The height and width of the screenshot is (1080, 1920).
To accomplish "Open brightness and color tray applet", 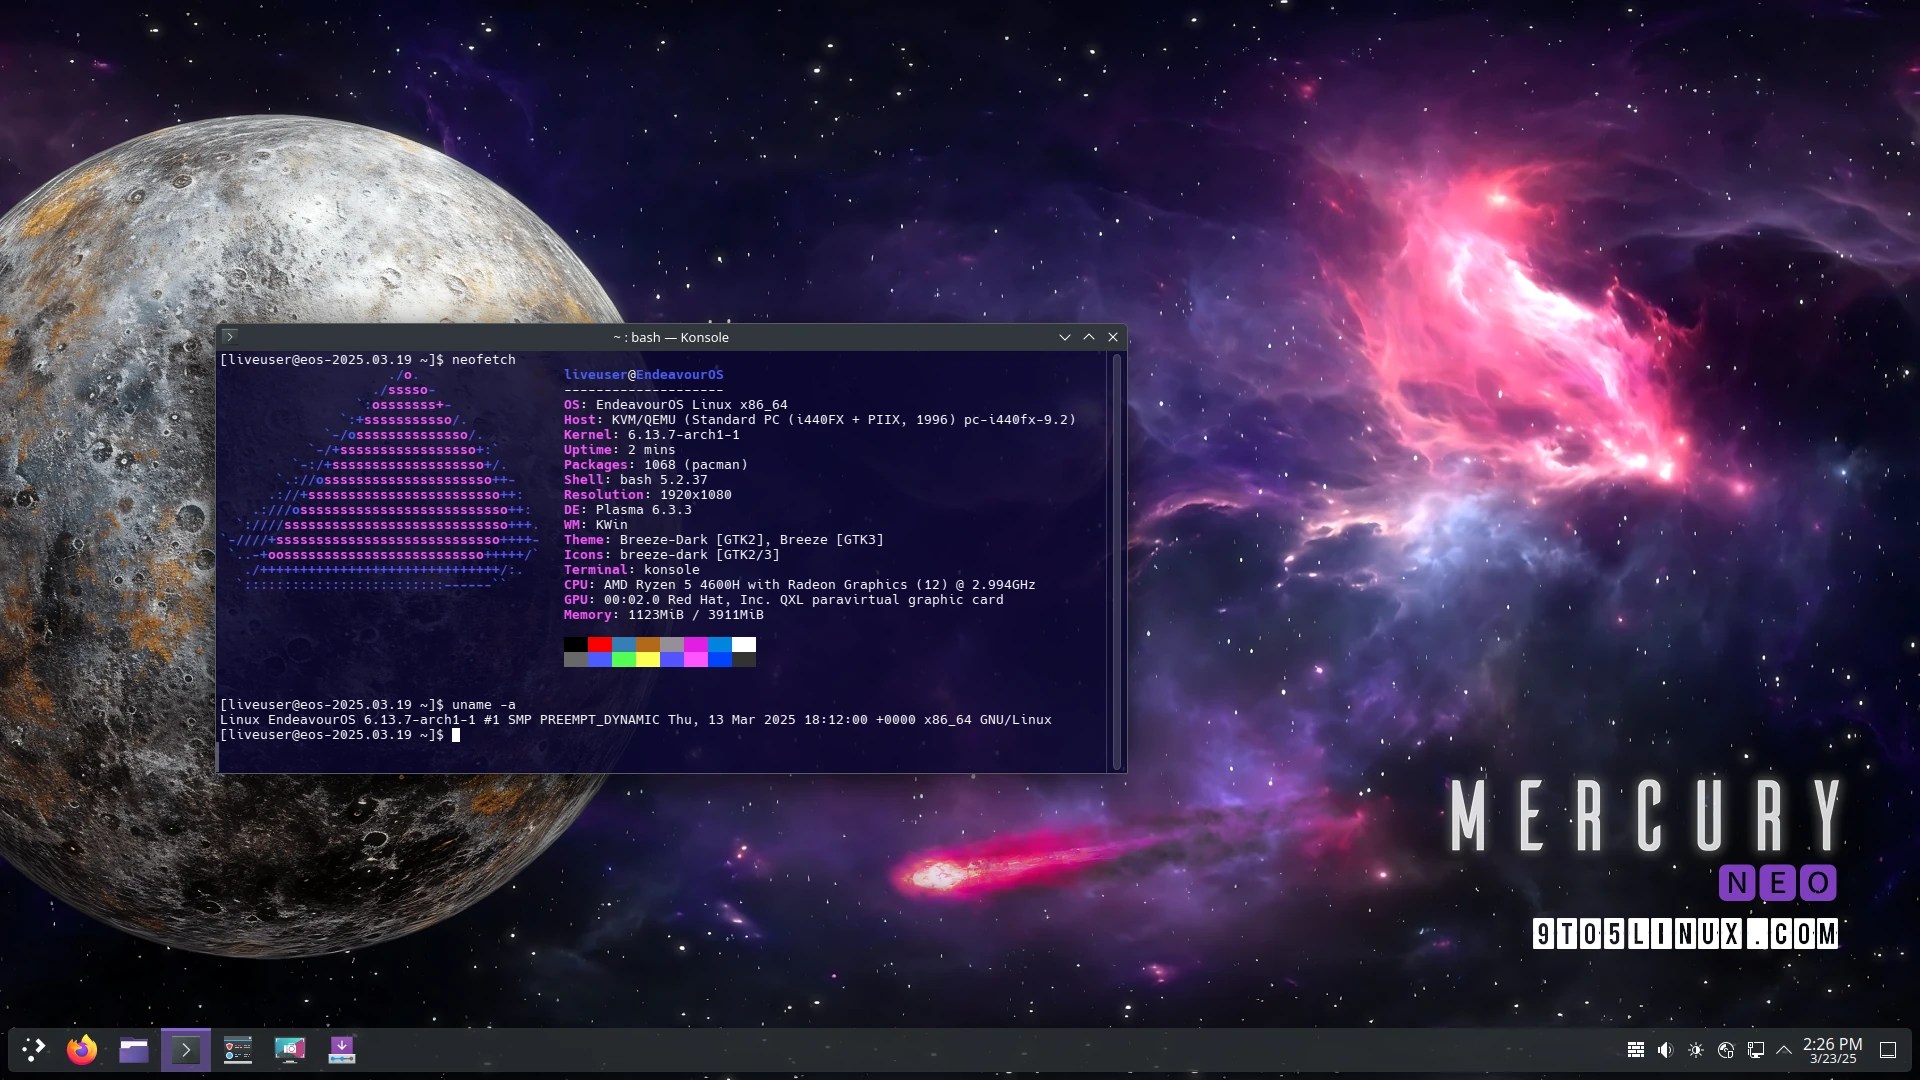I will click(x=1696, y=1050).
